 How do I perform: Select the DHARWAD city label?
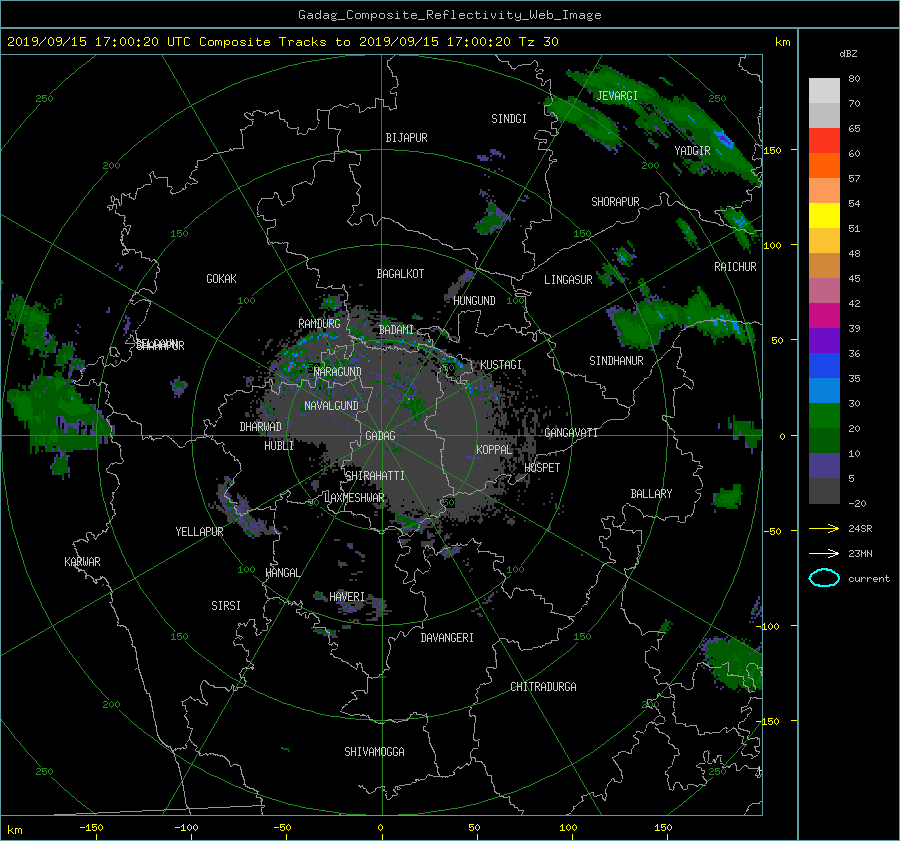click(260, 427)
